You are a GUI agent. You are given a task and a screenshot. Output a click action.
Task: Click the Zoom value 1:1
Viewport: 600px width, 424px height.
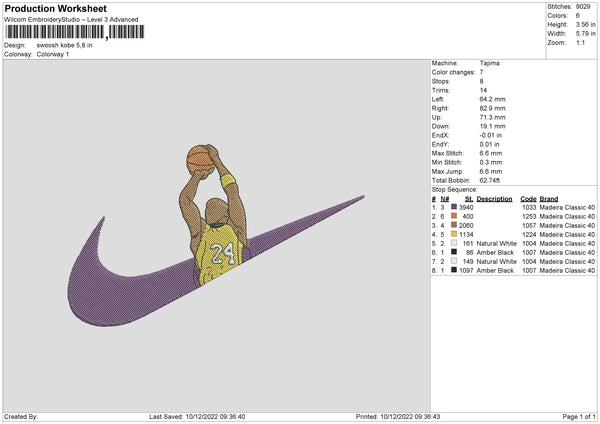point(580,42)
